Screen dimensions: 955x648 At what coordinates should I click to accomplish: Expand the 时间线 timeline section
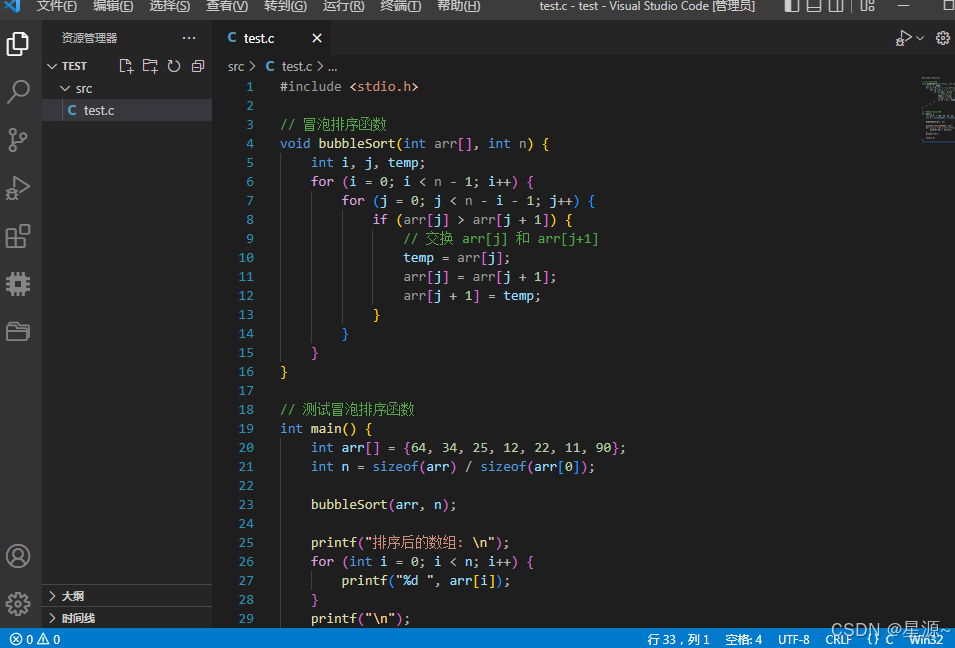pos(127,618)
